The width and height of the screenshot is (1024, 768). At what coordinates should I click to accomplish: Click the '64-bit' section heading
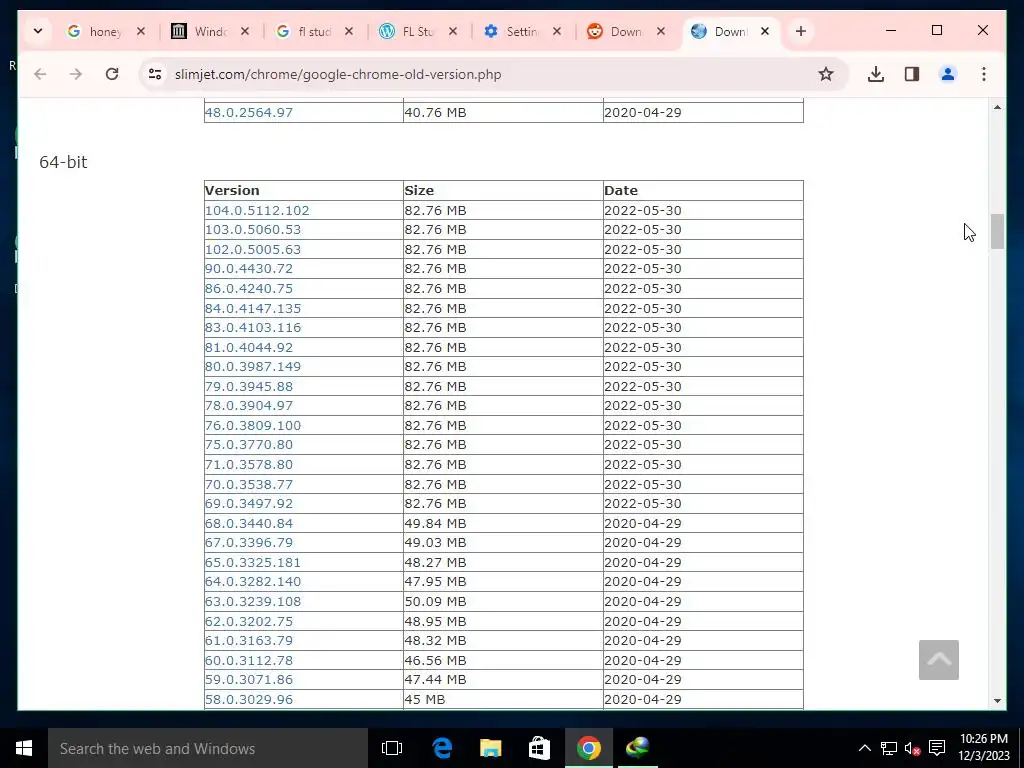[63, 162]
